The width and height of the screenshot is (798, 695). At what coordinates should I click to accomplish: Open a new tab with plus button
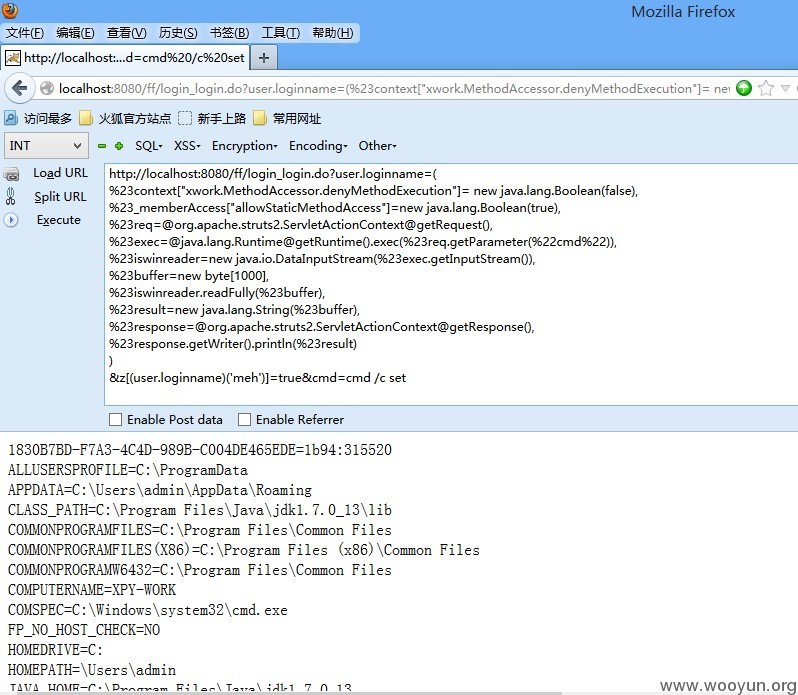pyautogui.click(x=264, y=58)
